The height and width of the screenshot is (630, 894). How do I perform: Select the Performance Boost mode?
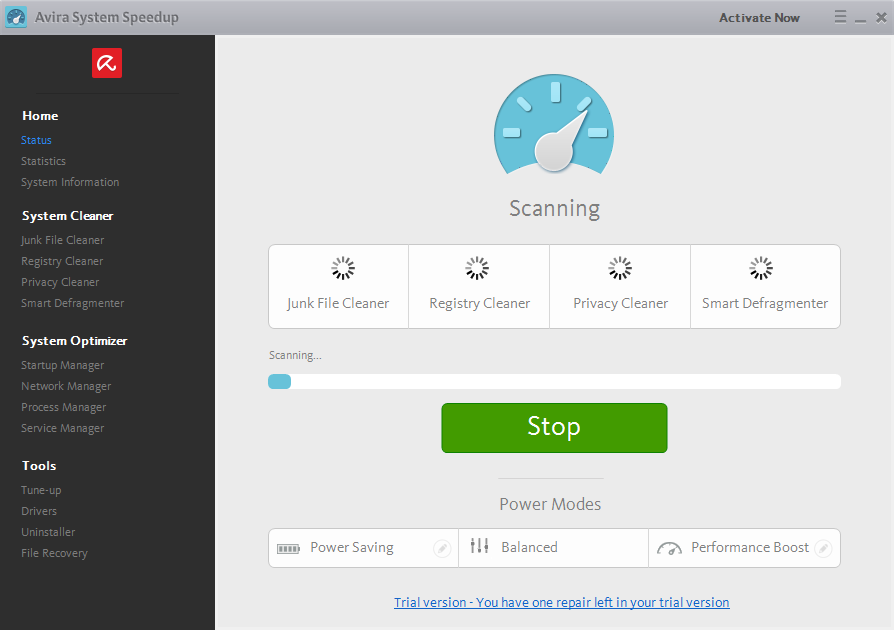749,548
